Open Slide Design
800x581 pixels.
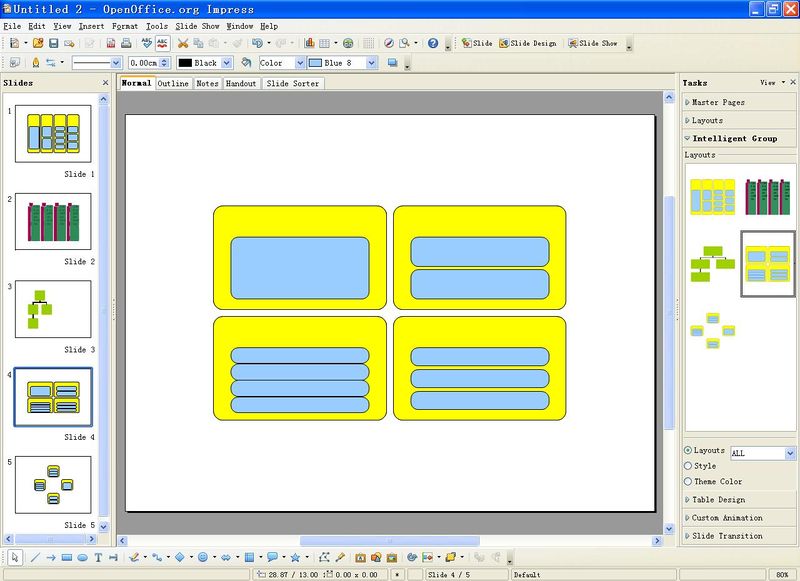click(x=528, y=43)
